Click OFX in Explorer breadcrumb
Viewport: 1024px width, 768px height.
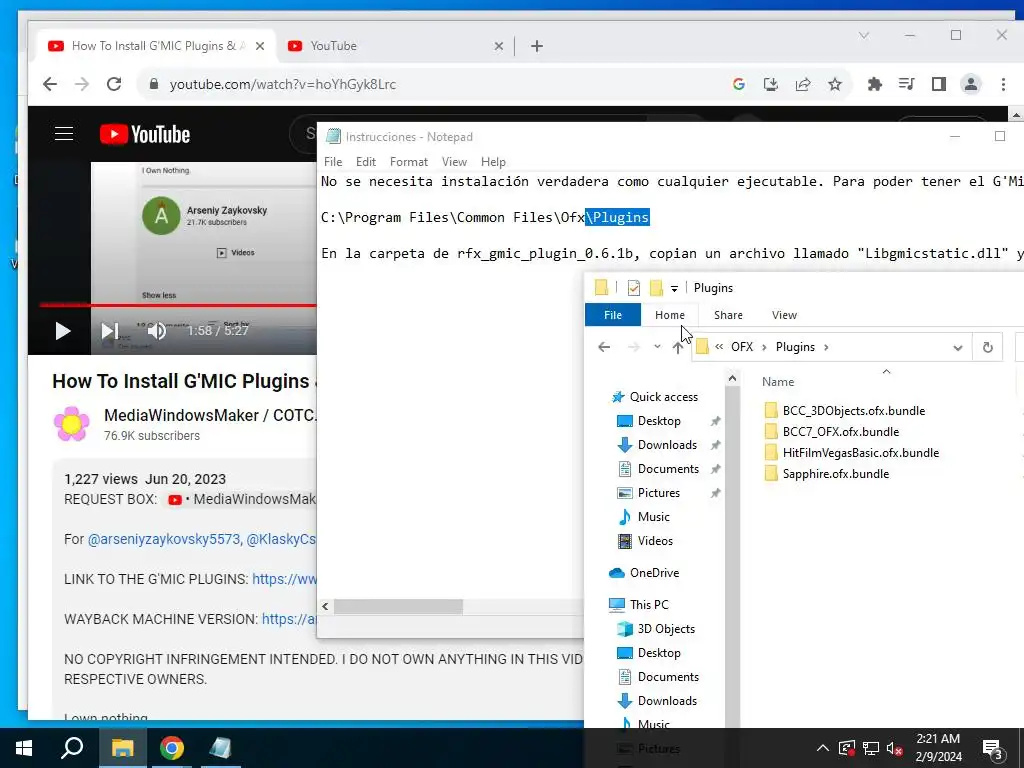coord(742,347)
